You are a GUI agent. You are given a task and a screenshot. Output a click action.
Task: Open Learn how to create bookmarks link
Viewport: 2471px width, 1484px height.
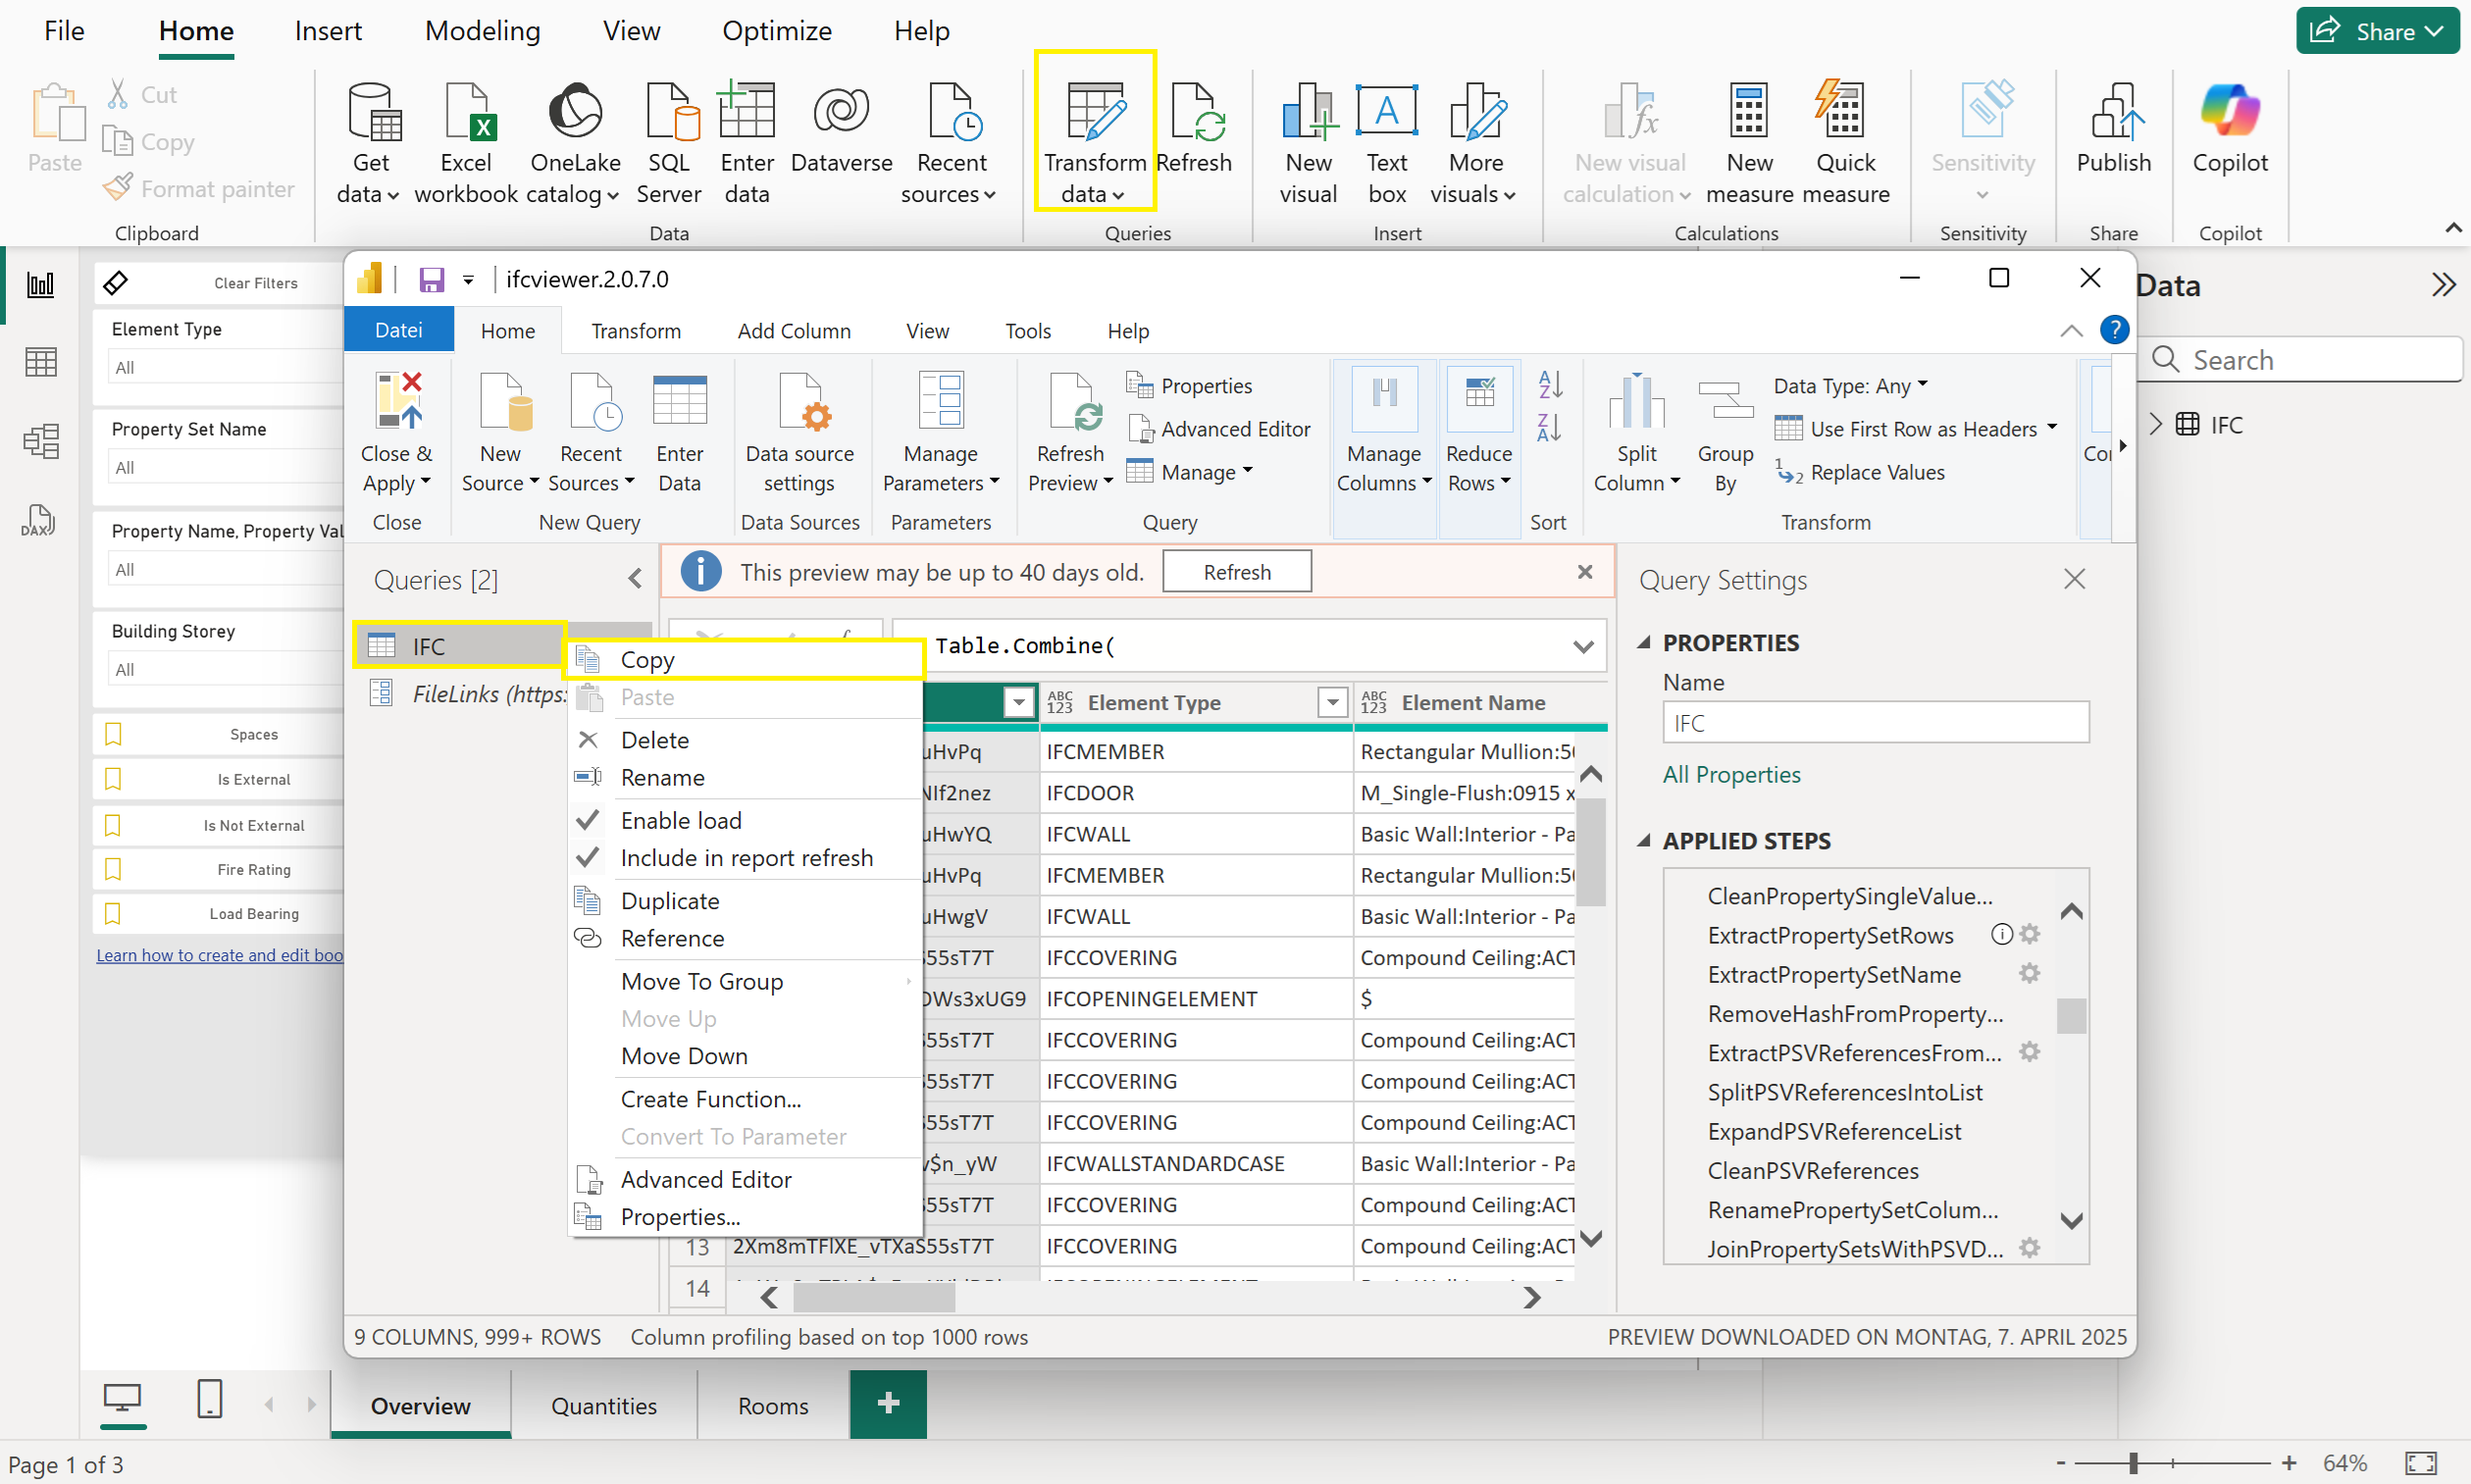[219, 955]
